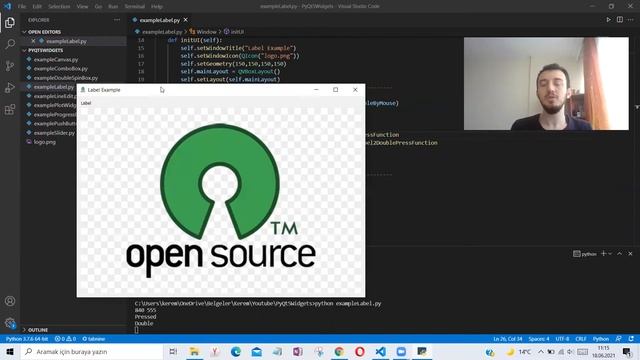The height and width of the screenshot is (360, 640).
Task: Open the Windows action center notifications
Action: point(627,351)
